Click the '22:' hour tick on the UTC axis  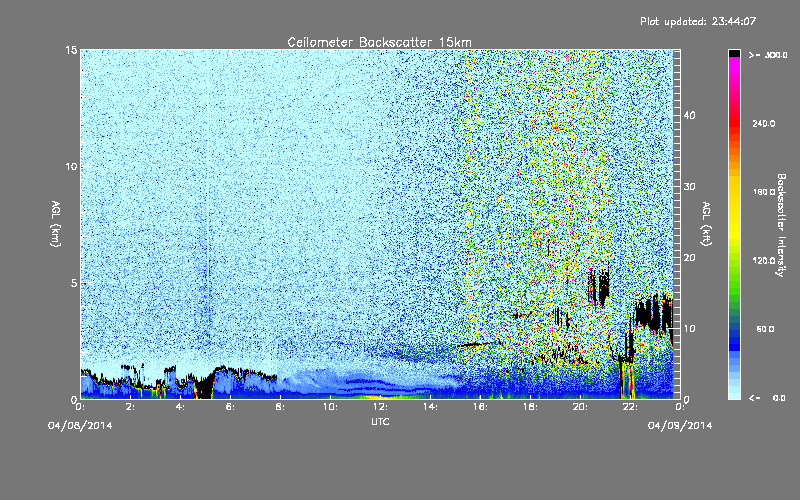tap(630, 407)
